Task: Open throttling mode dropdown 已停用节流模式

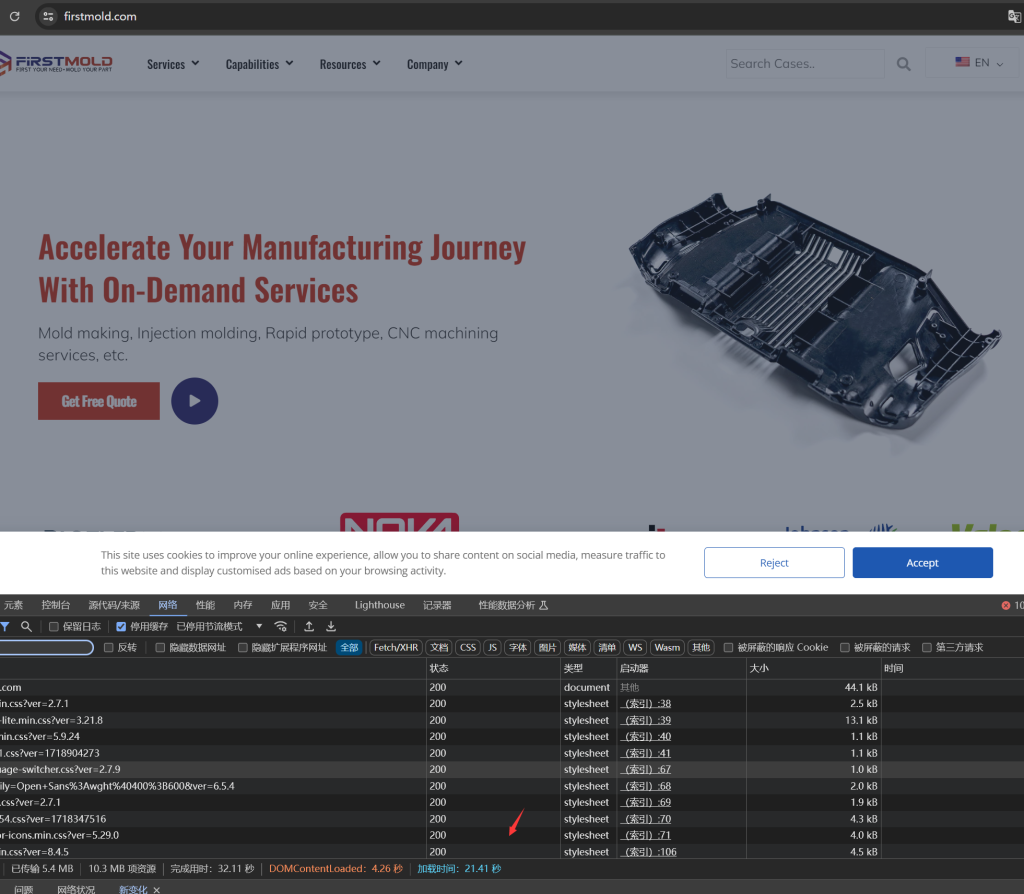Action: 219,627
